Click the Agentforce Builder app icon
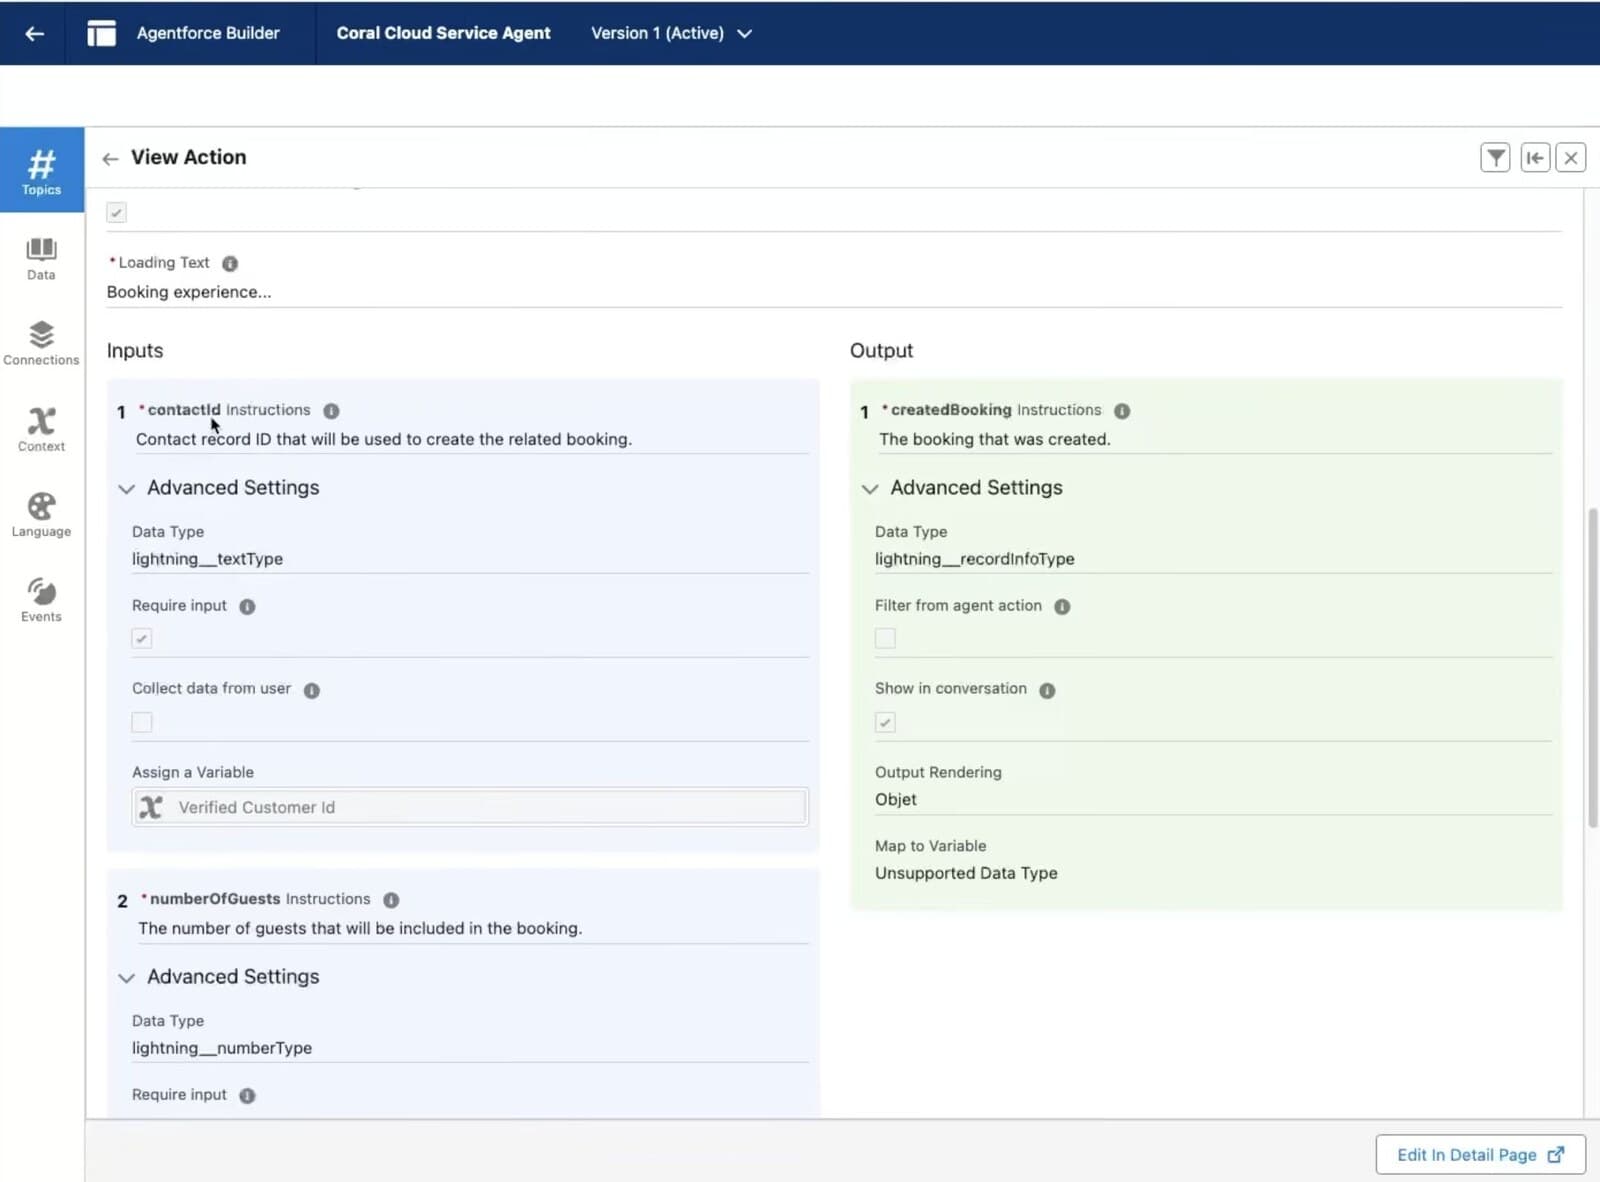1600x1182 pixels. 101,33
